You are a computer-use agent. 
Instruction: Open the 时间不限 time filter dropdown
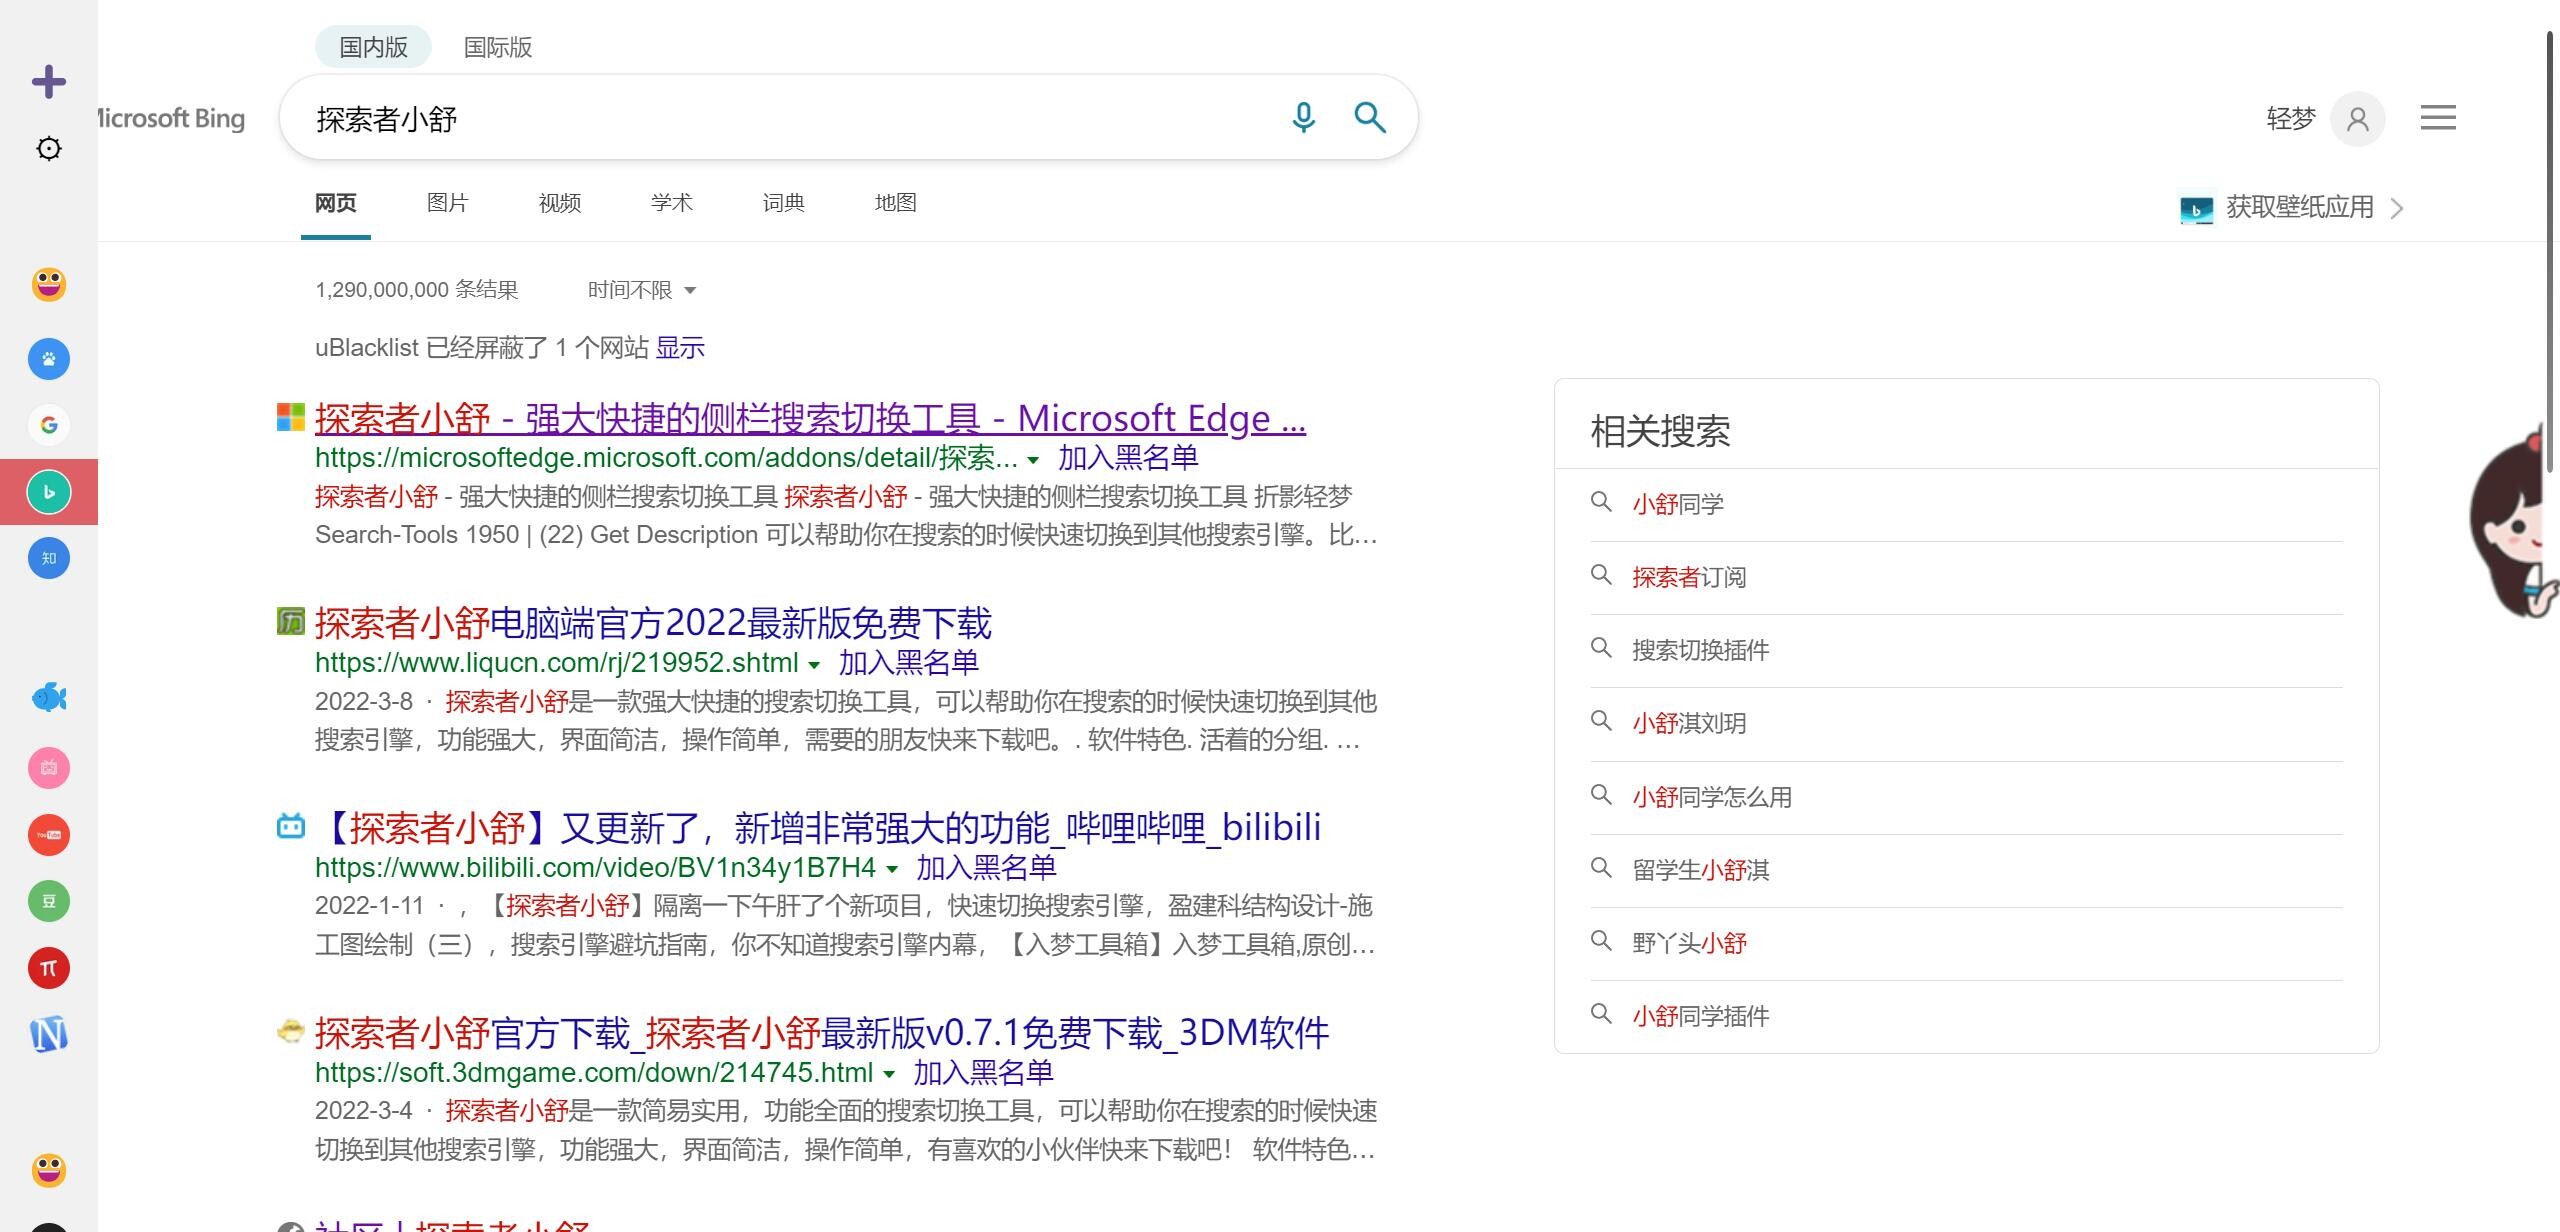coord(641,290)
